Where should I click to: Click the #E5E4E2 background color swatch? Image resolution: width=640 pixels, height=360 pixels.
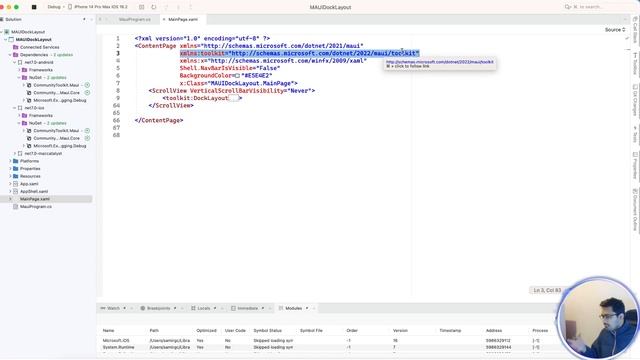237,76
